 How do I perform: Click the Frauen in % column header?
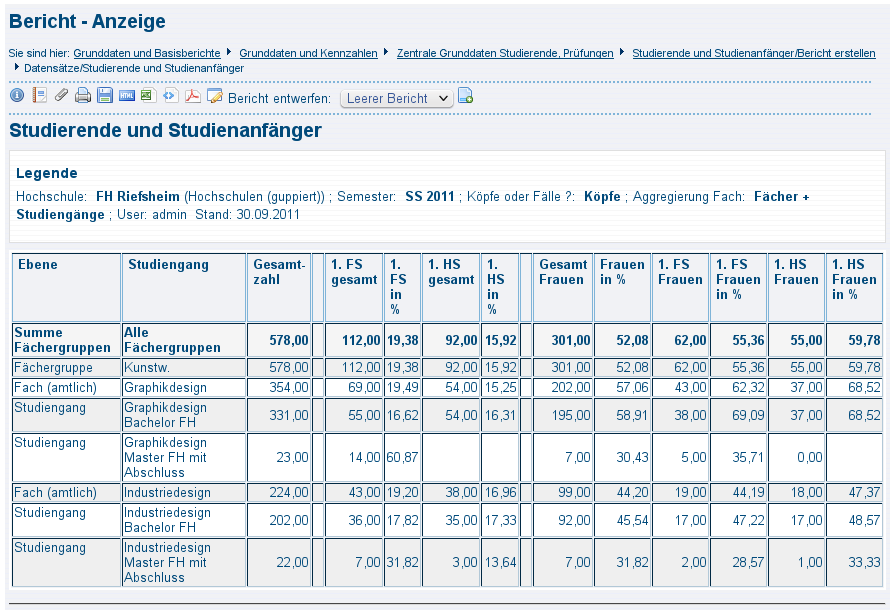(622, 288)
